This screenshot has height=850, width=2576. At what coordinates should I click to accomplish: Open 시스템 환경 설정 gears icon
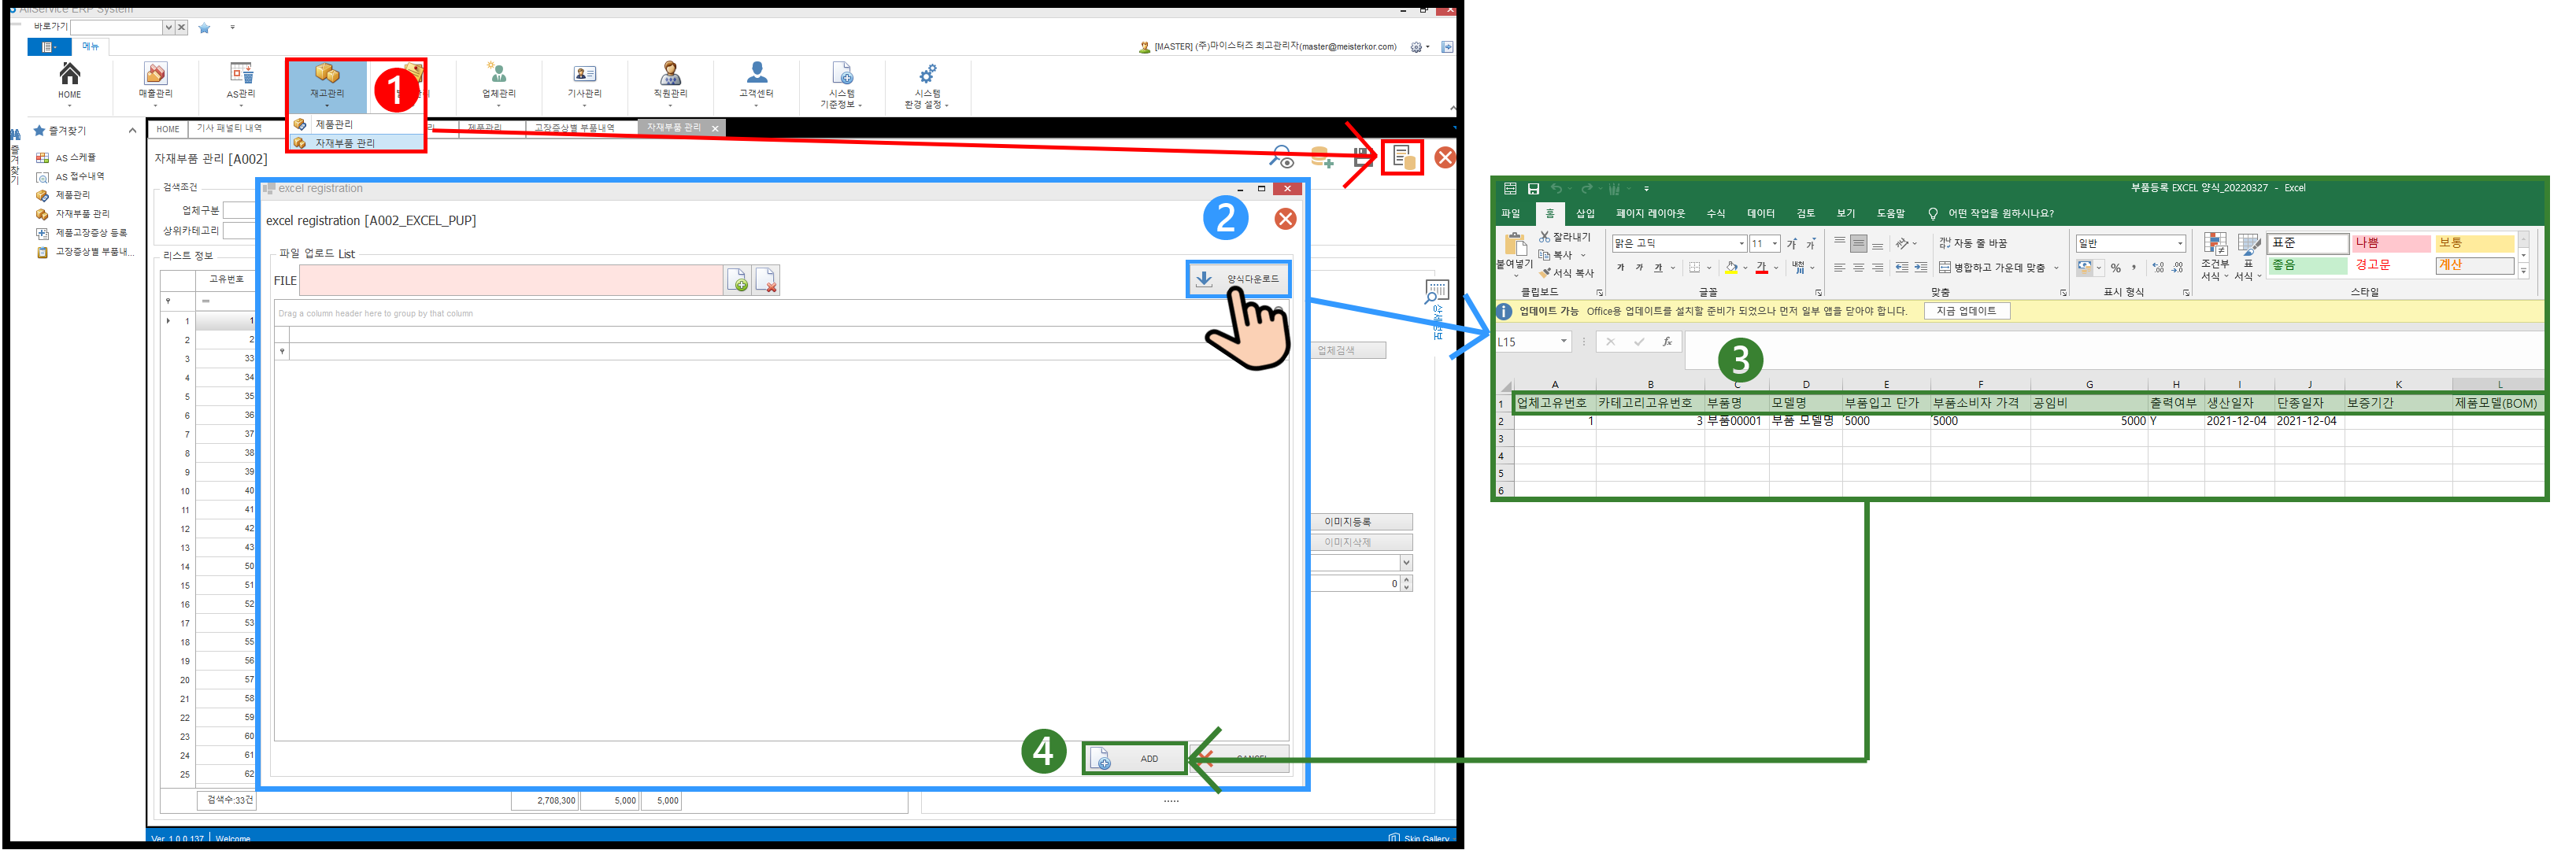(x=927, y=84)
